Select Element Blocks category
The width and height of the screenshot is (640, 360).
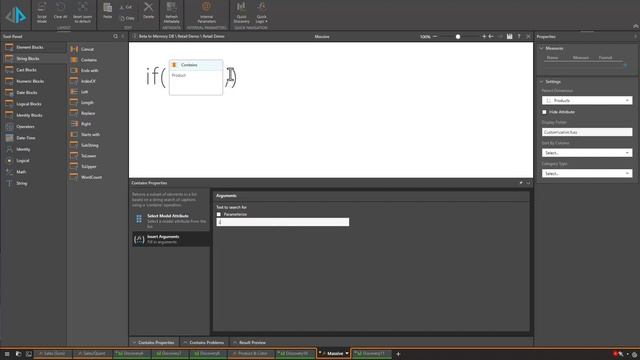click(34, 47)
